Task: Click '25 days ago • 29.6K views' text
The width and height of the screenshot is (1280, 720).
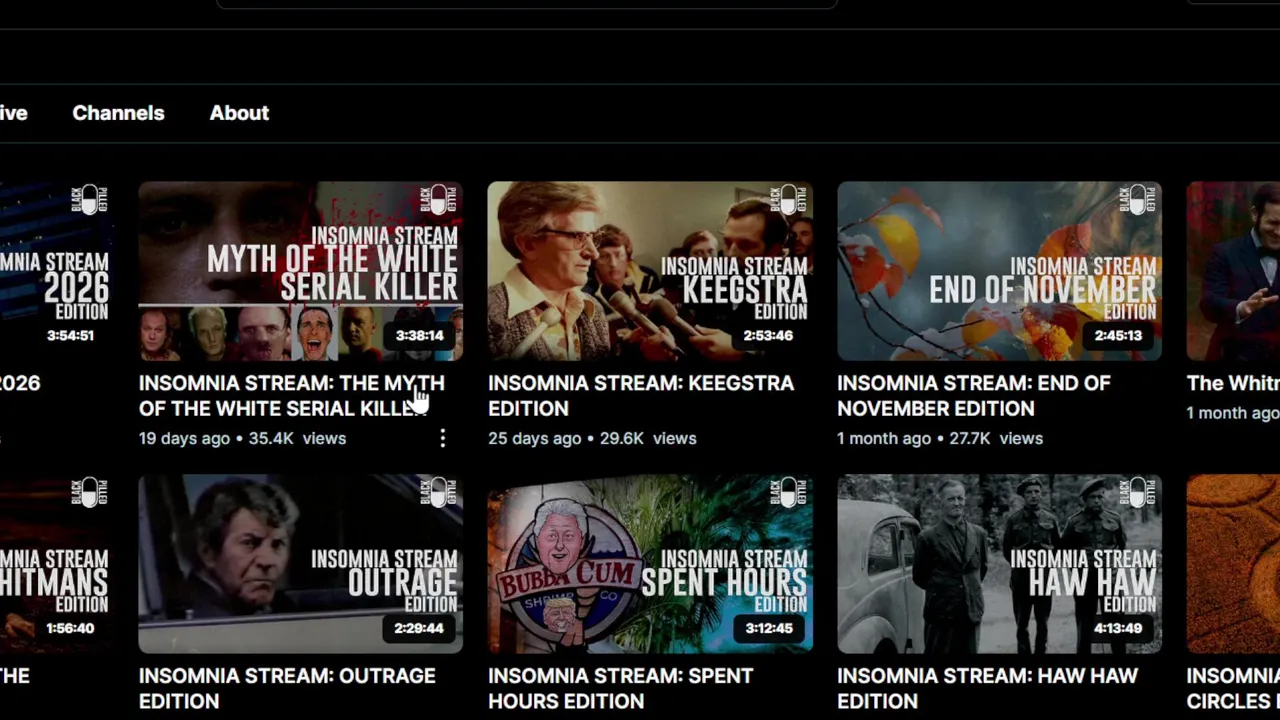Action: click(592, 438)
